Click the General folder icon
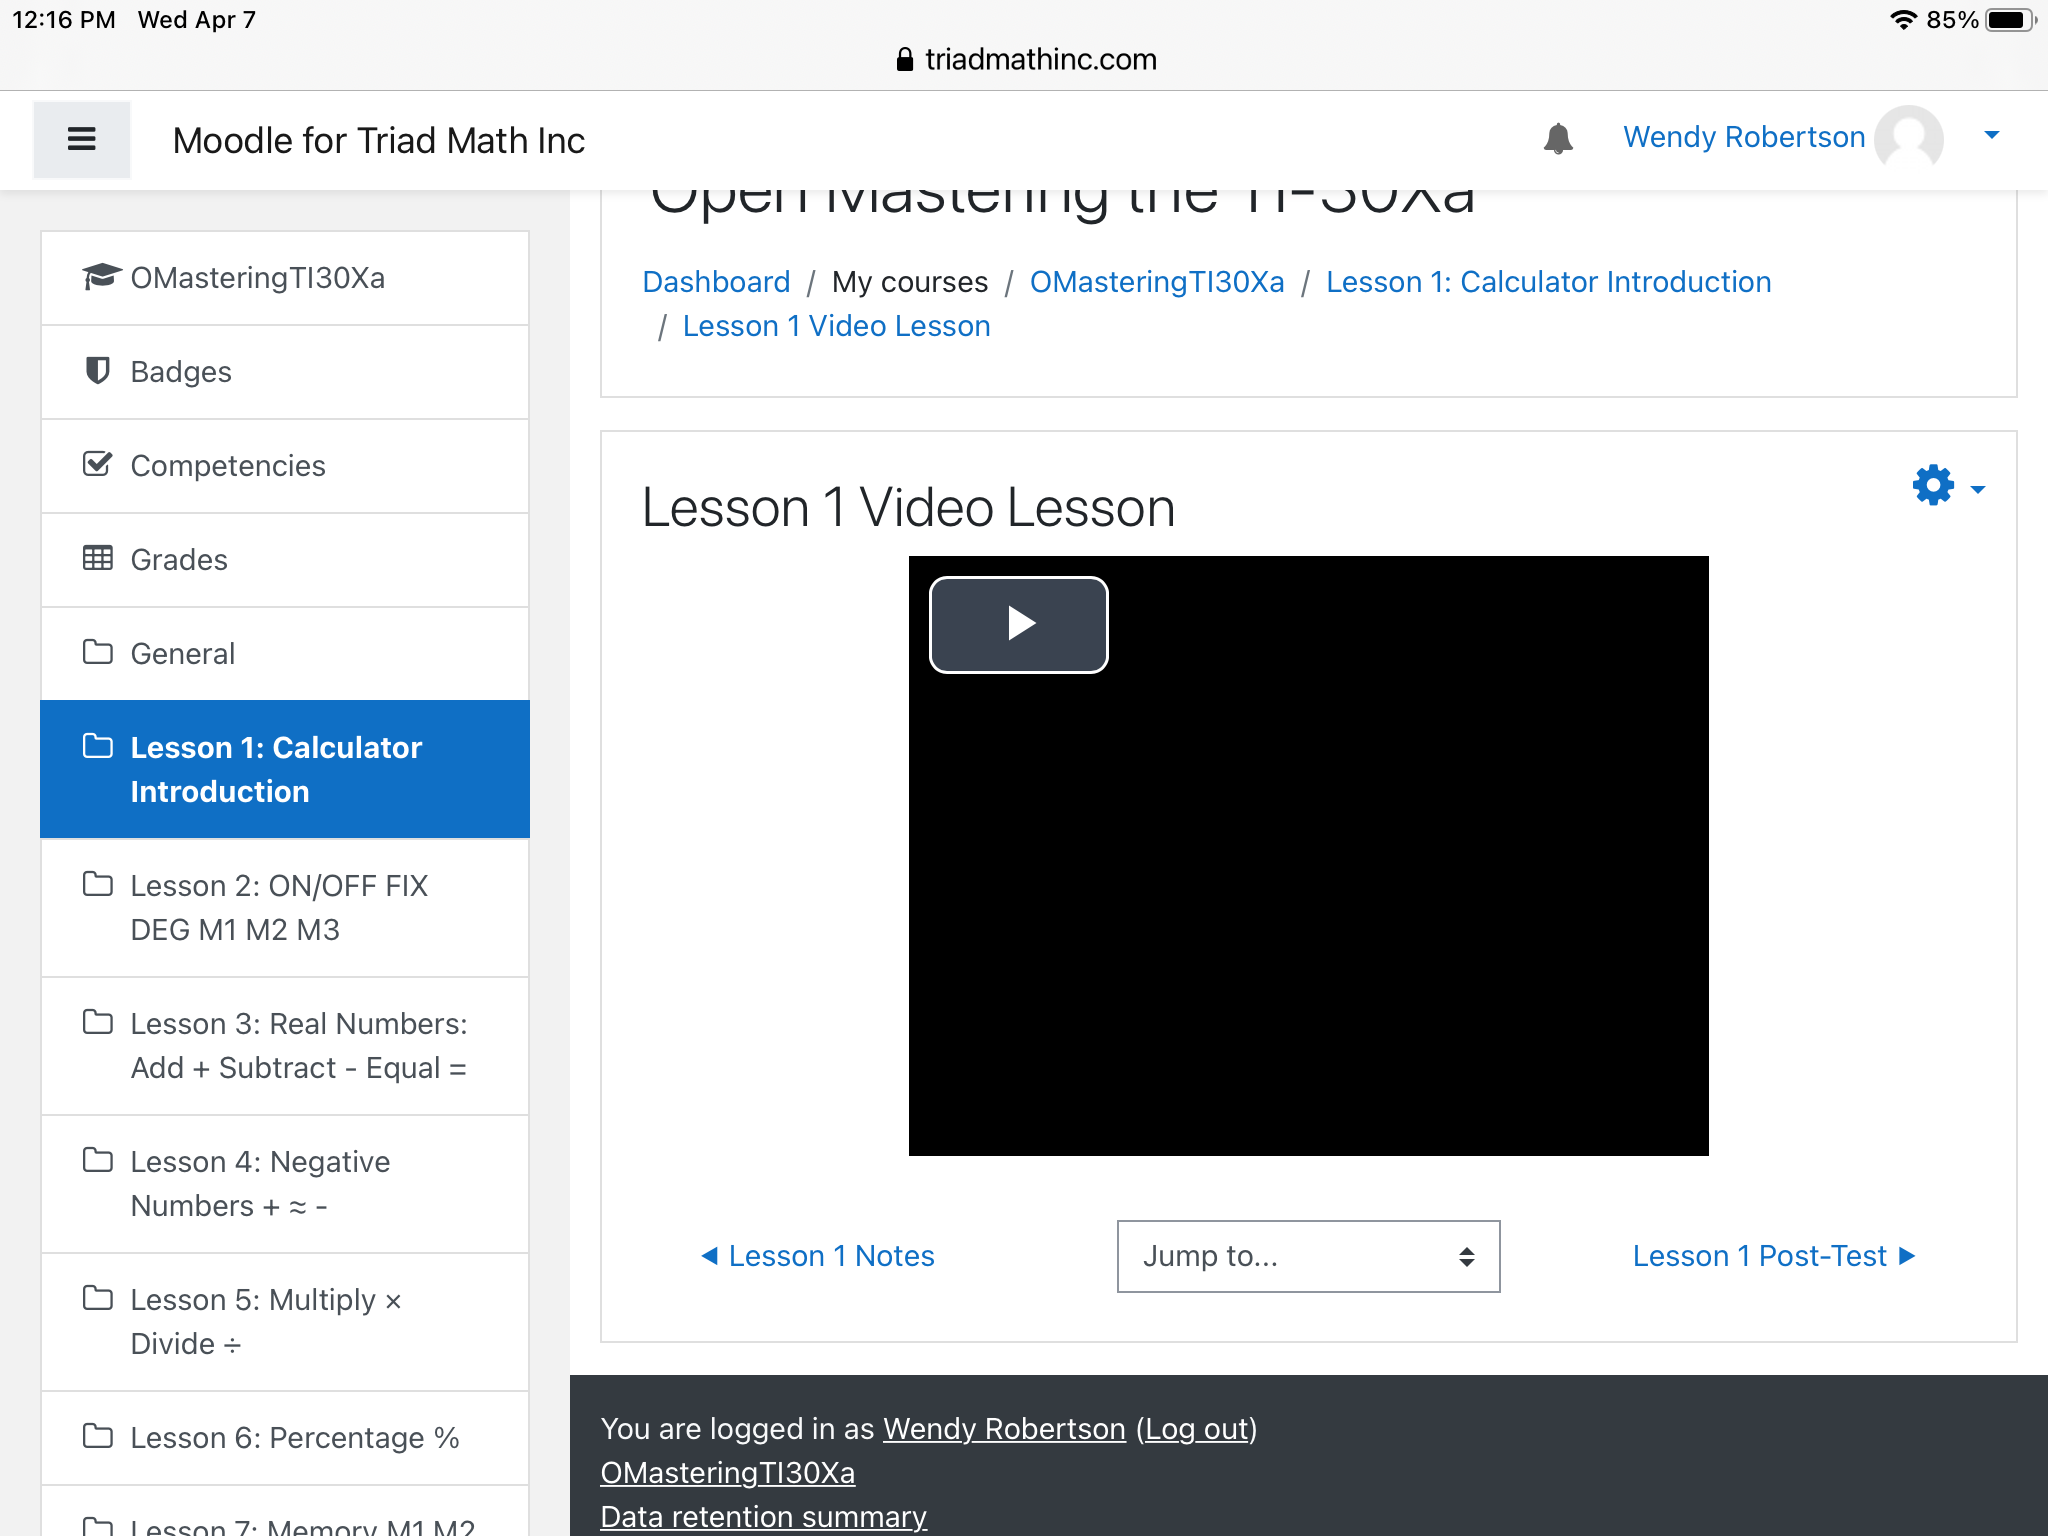Image resolution: width=2048 pixels, height=1536 pixels. 97,652
